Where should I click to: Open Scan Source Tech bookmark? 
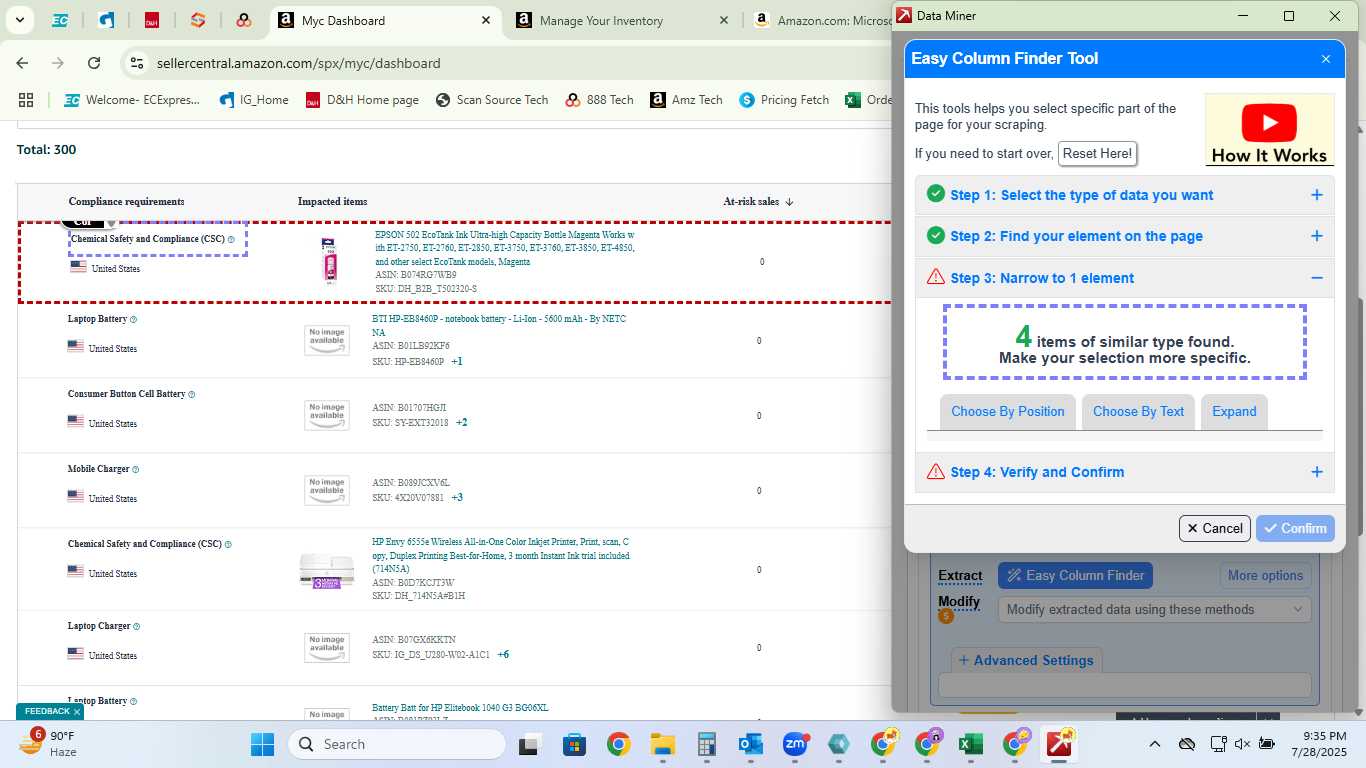tap(492, 100)
